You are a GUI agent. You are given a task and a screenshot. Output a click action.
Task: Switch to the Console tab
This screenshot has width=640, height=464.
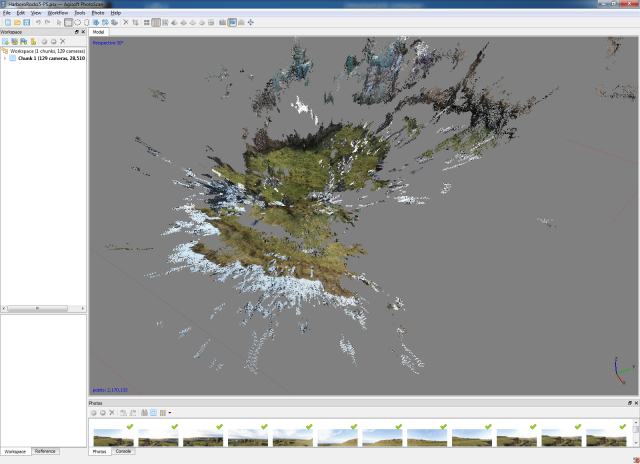[123, 451]
